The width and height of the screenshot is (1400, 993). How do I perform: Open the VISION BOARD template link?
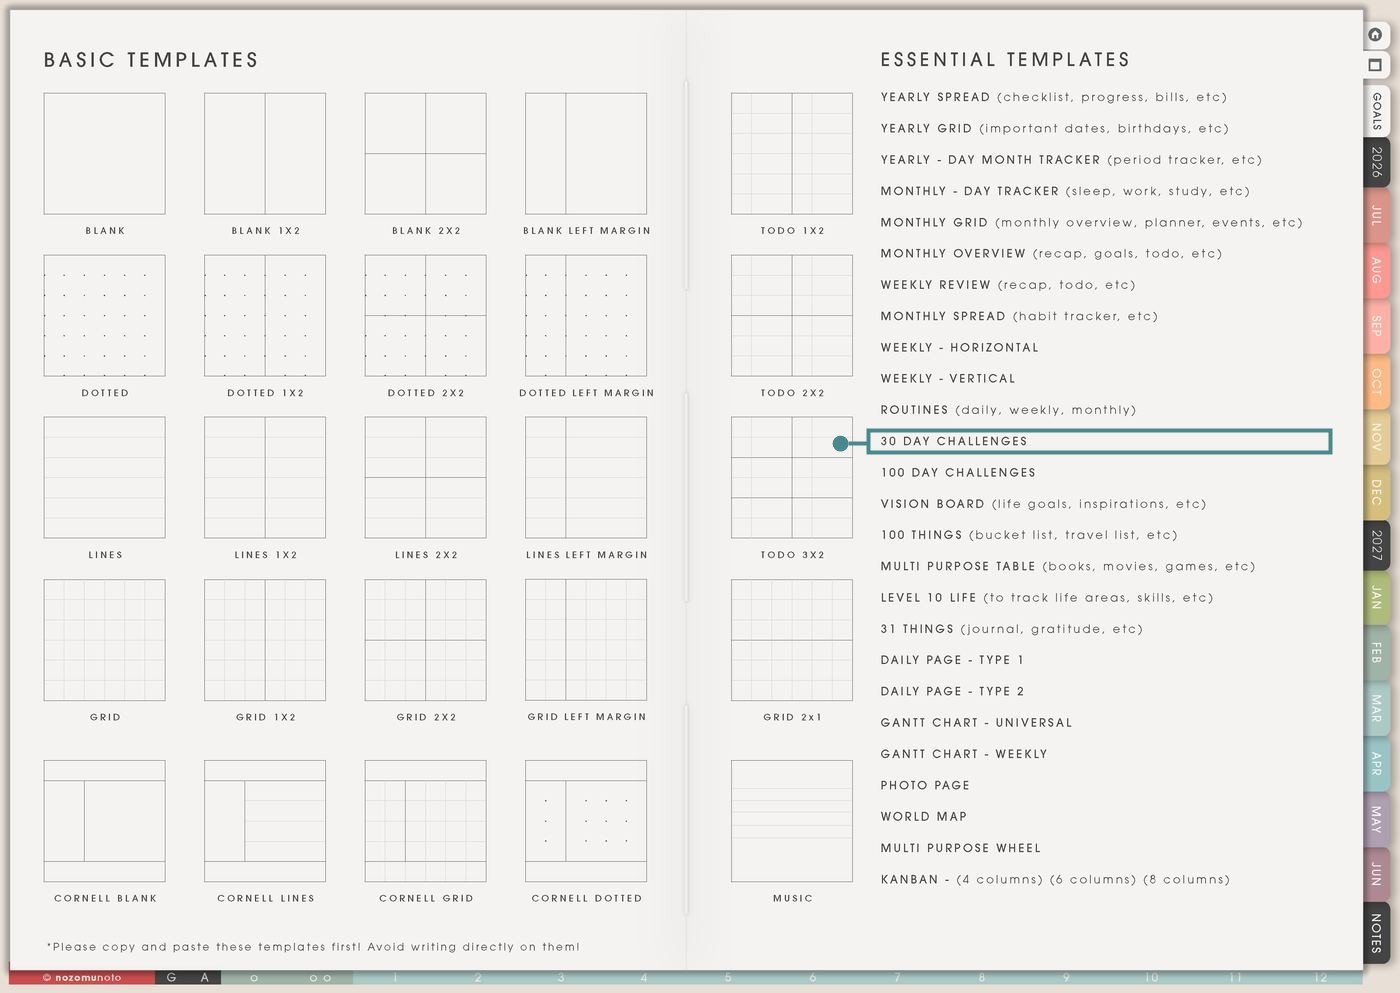point(1043,504)
